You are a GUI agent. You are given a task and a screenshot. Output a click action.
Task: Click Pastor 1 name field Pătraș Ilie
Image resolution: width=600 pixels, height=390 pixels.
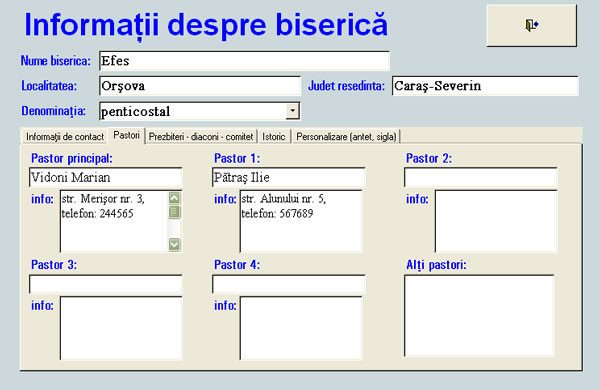coord(289,177)
